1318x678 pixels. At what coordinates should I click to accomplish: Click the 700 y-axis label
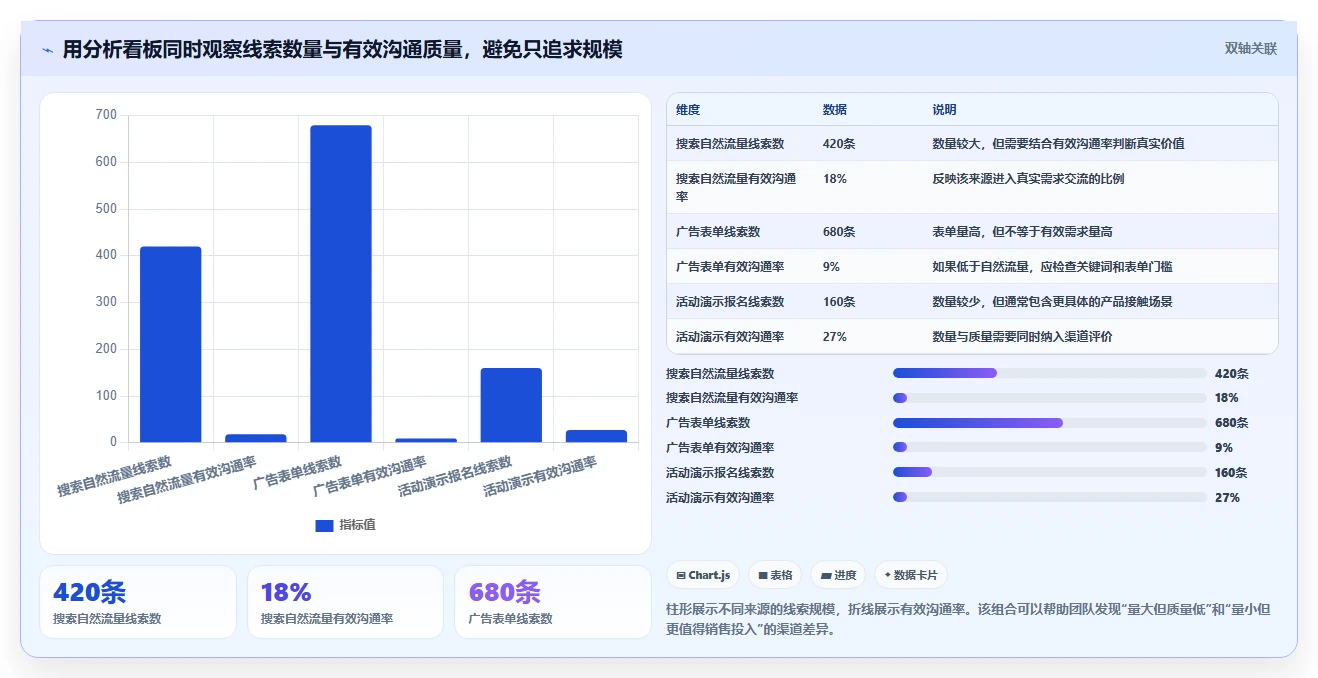(x=106, y=115)
